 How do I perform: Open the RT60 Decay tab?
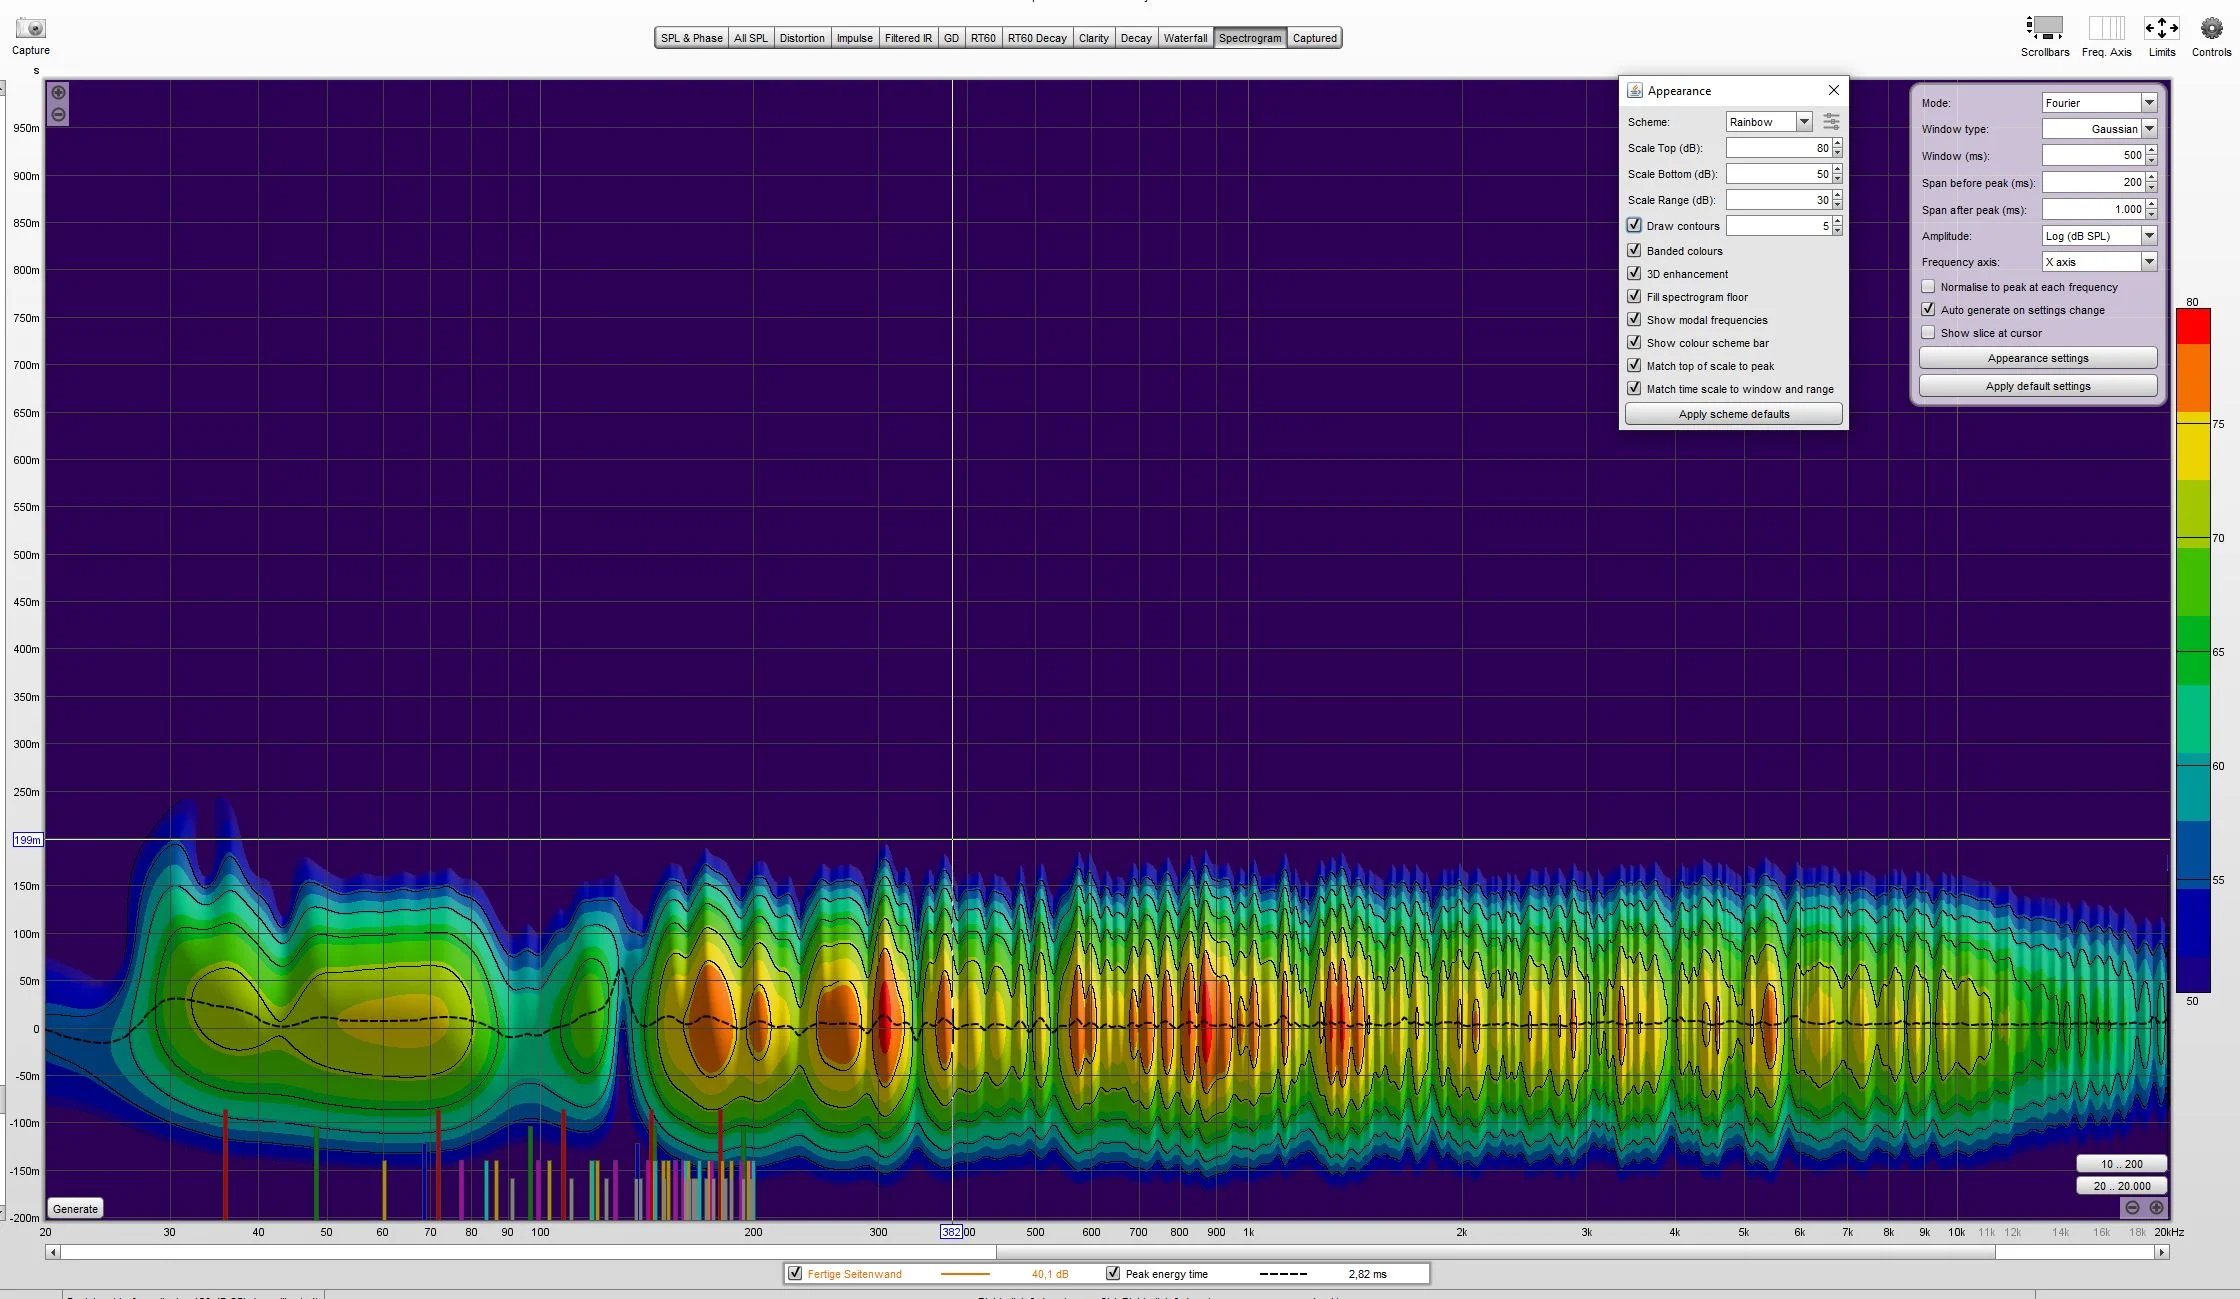[1037, 38]
